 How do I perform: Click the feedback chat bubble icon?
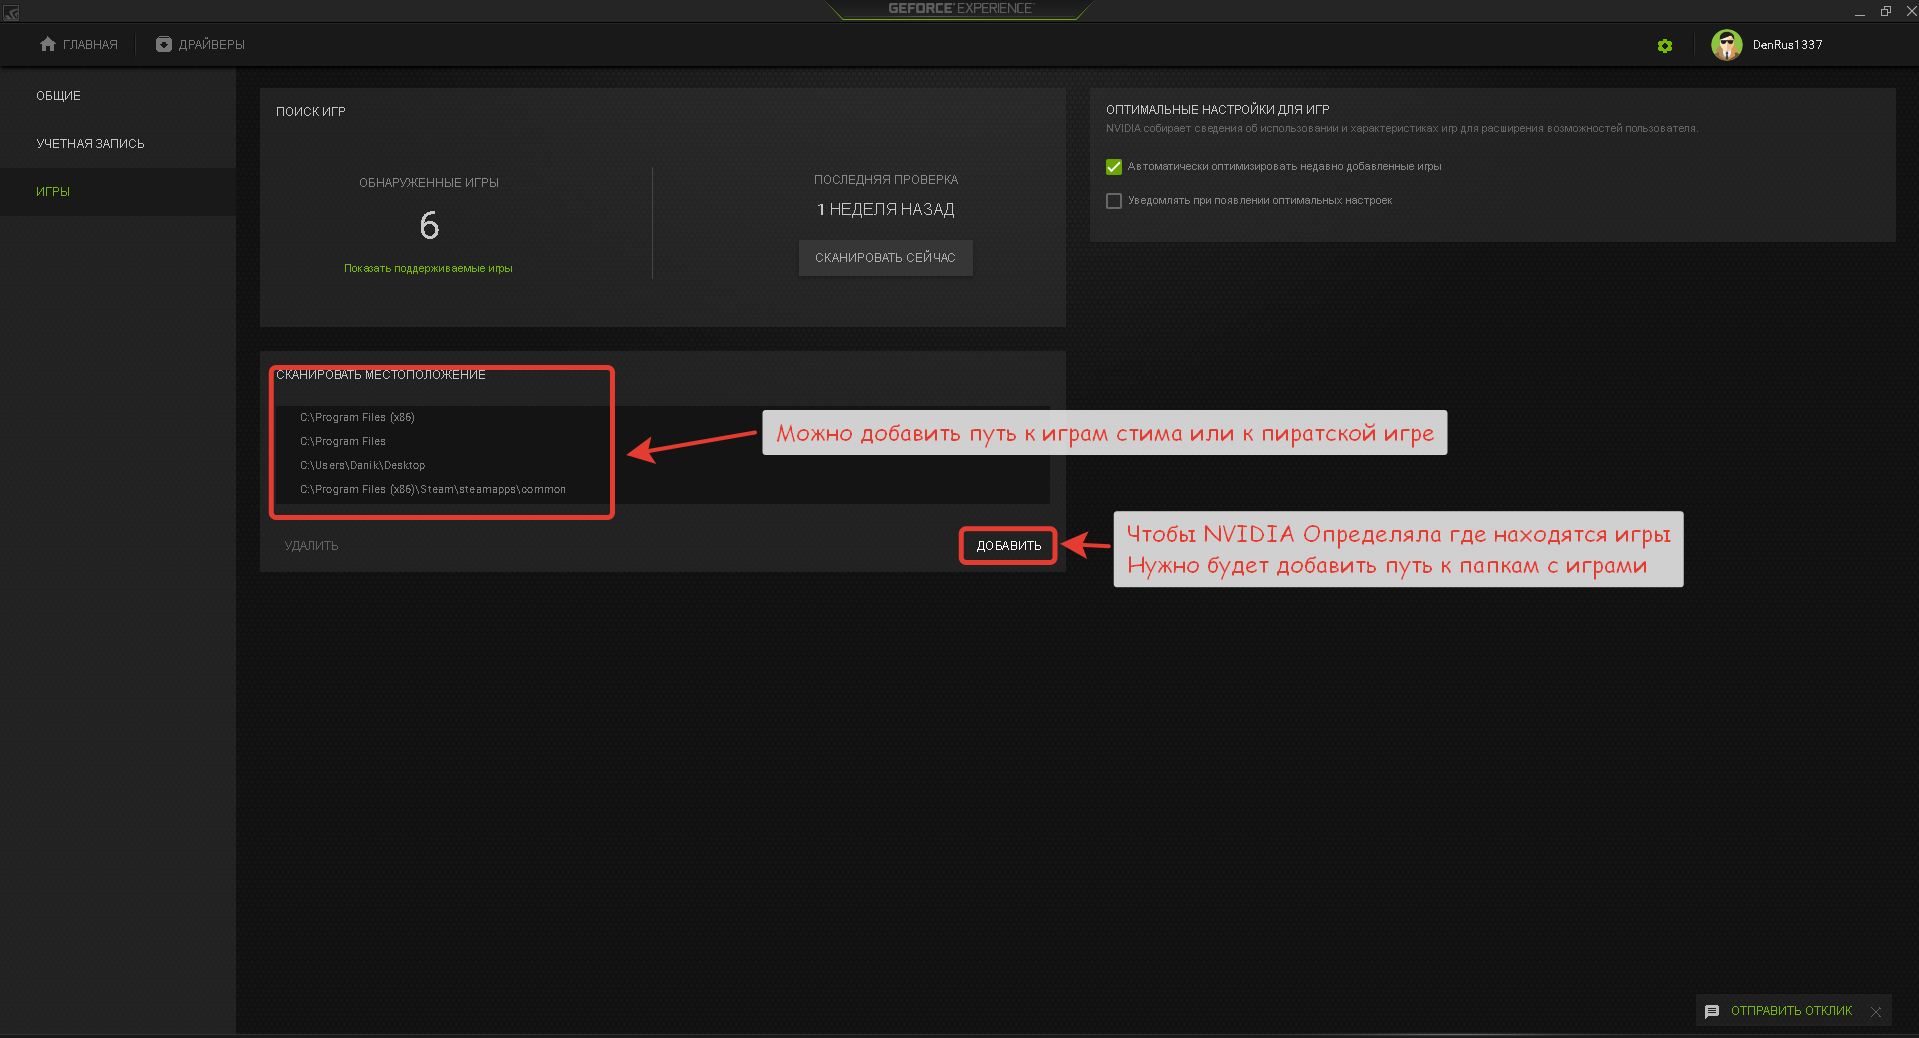click(1712, 1011)
